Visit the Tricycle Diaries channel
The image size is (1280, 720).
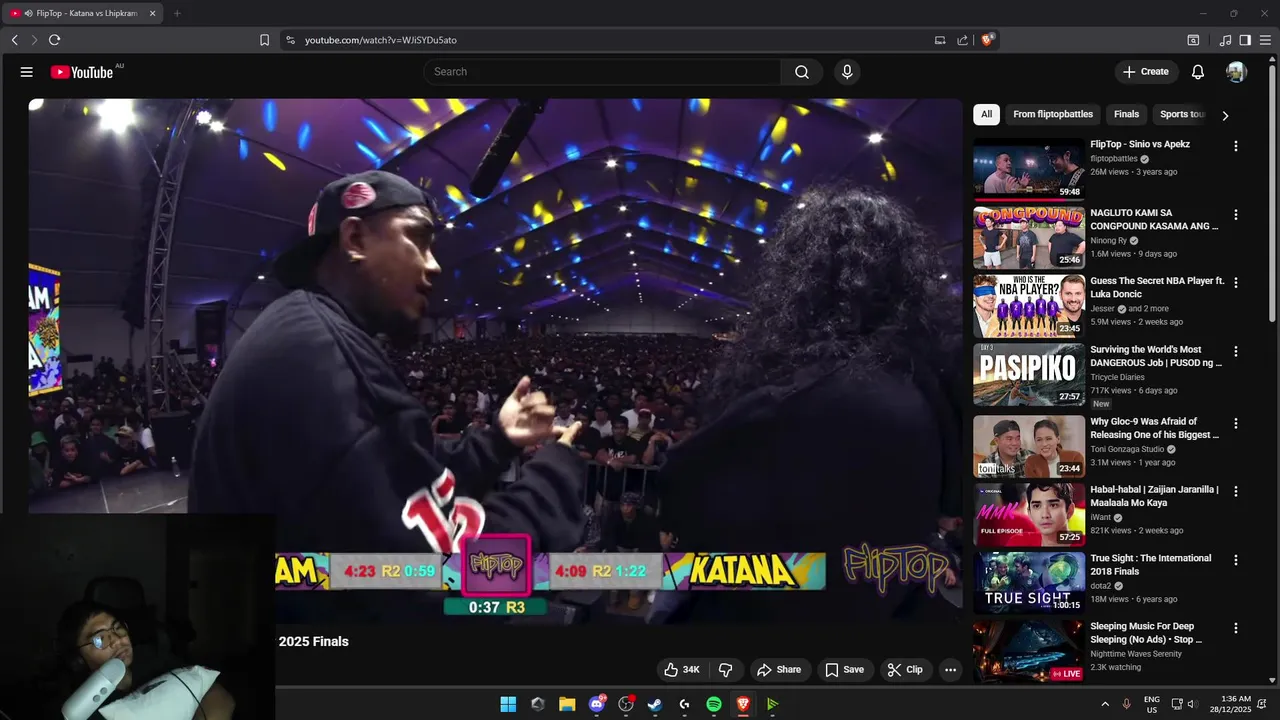point(1117,377)
